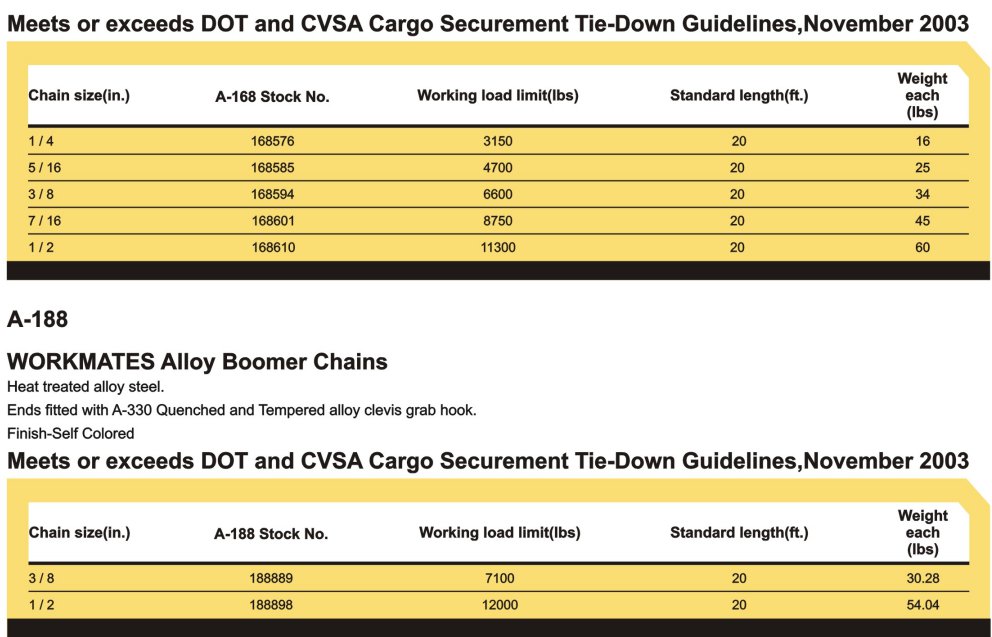Image resolution: width=992 pixels, height=637 pixels.
Task: Click the A-188 section heading
Action: [37, 319]
